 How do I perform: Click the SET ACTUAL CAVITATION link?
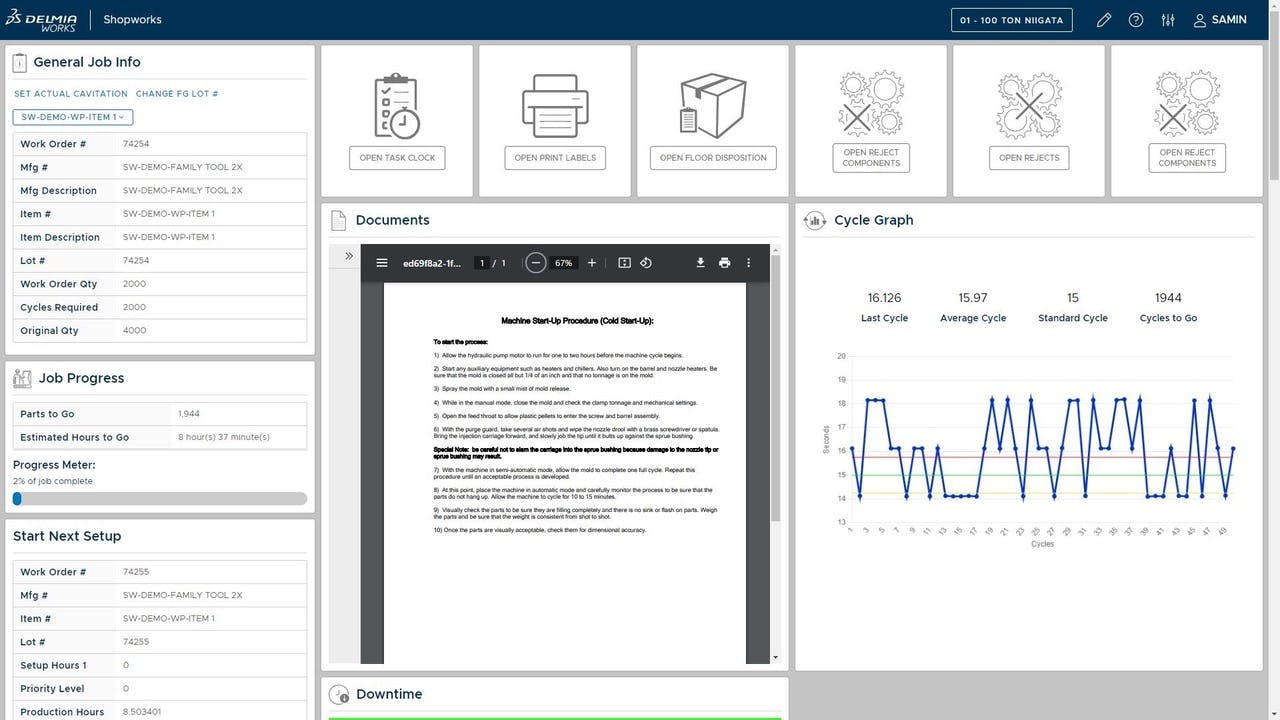(69, 93)
